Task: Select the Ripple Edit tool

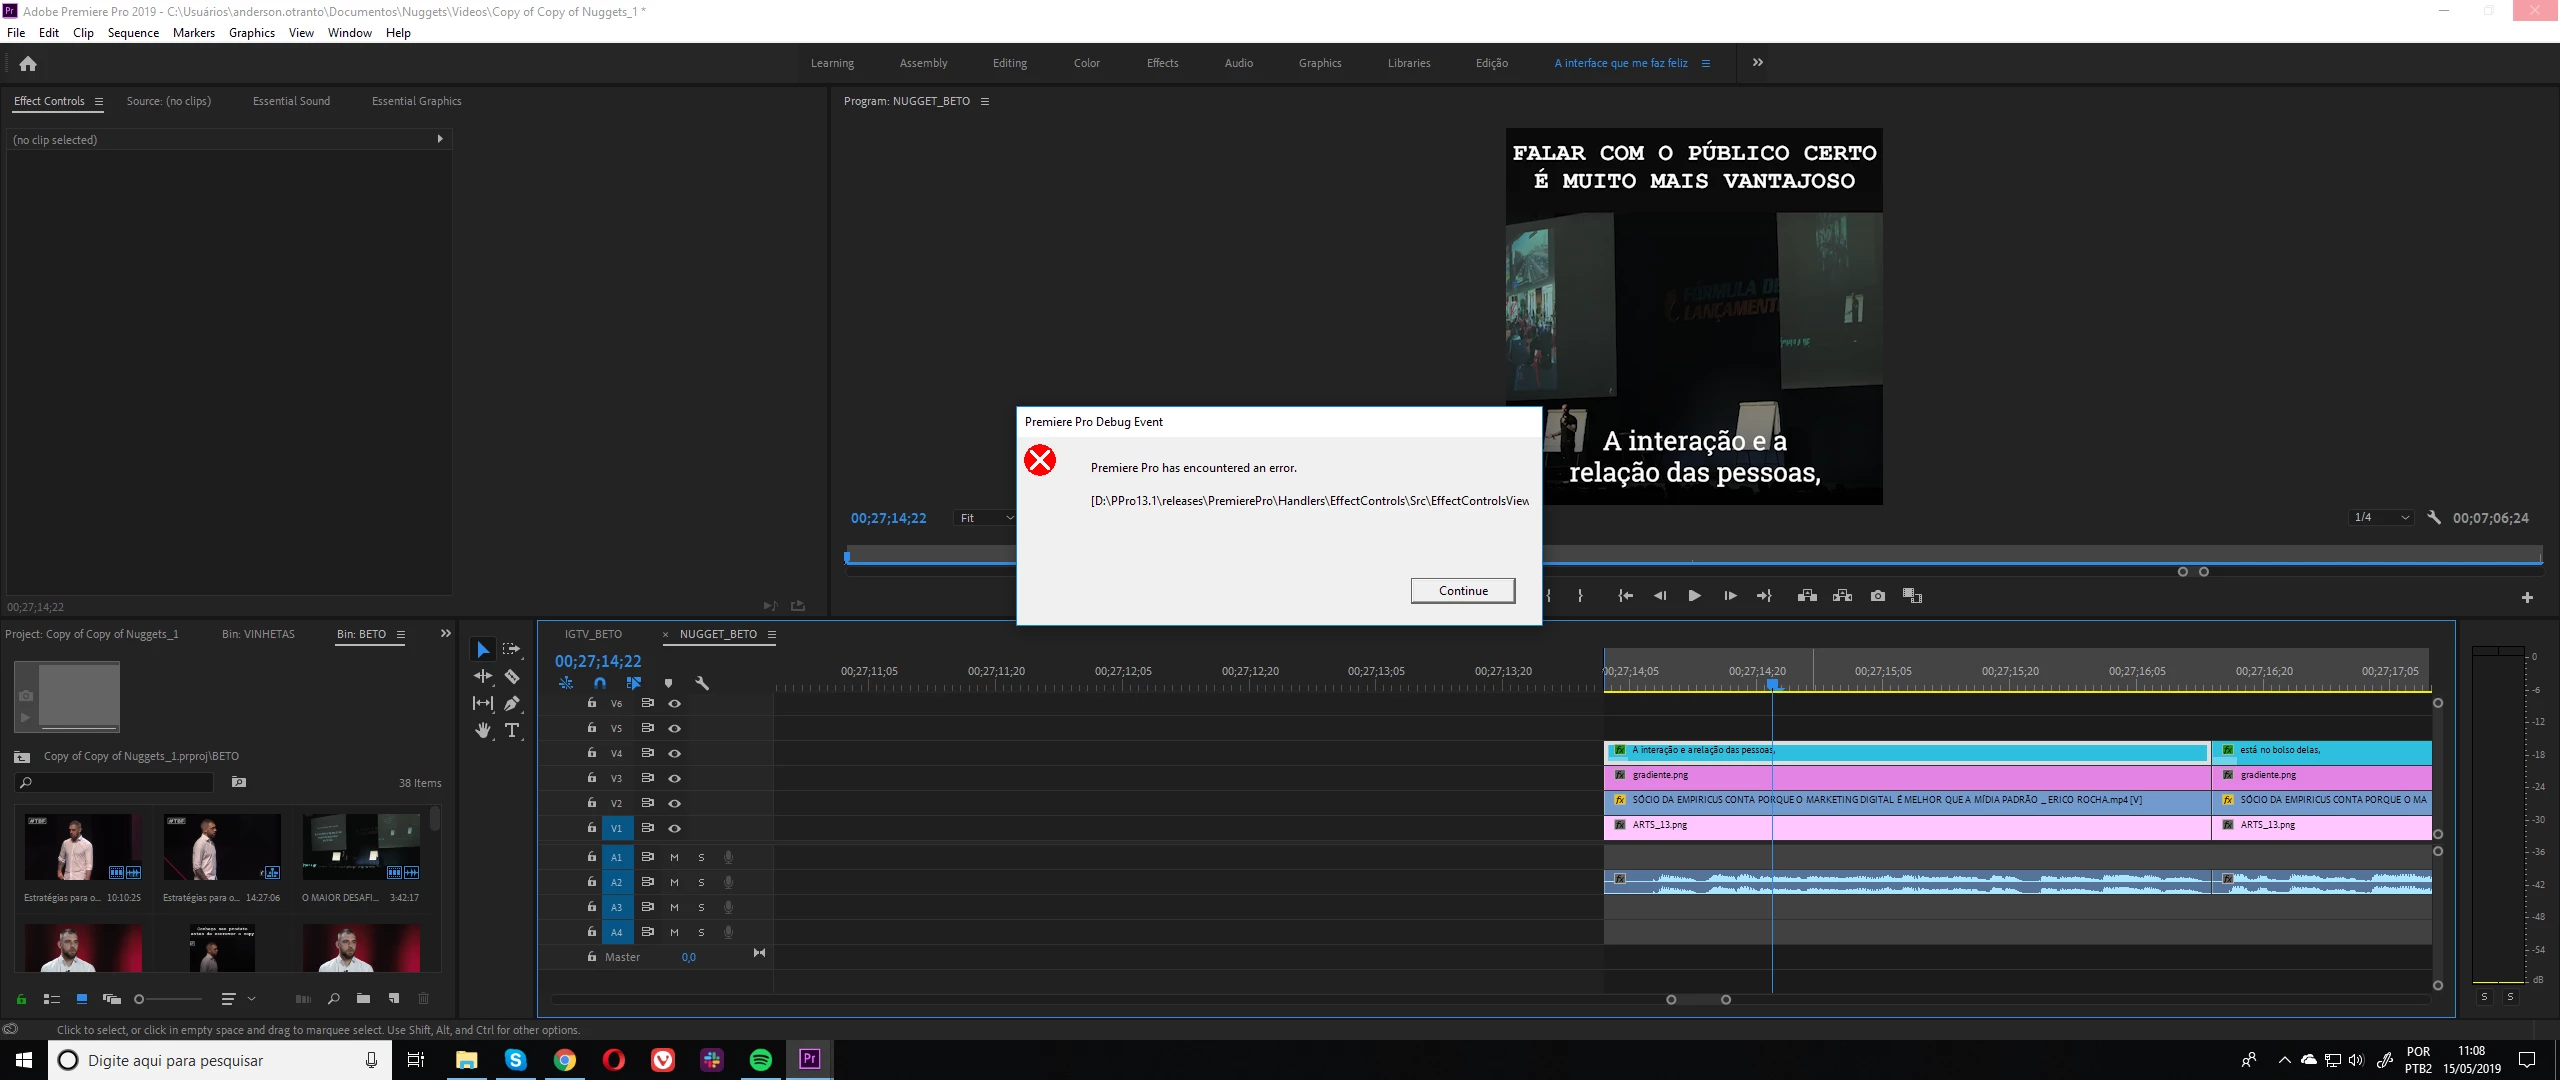Action: (483, 677)
